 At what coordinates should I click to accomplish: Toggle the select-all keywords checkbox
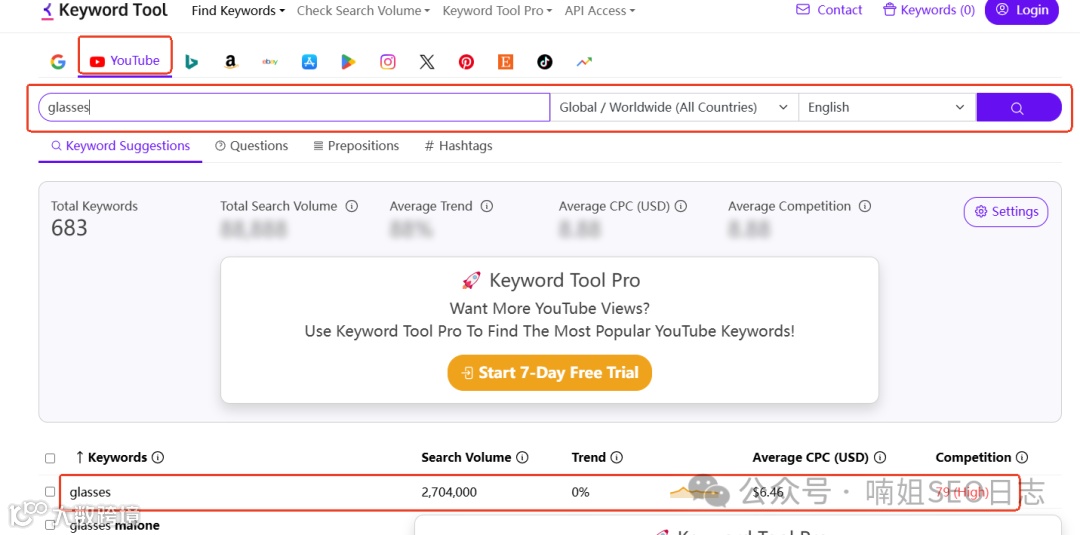pyautogui.click(x=50, y=458)
